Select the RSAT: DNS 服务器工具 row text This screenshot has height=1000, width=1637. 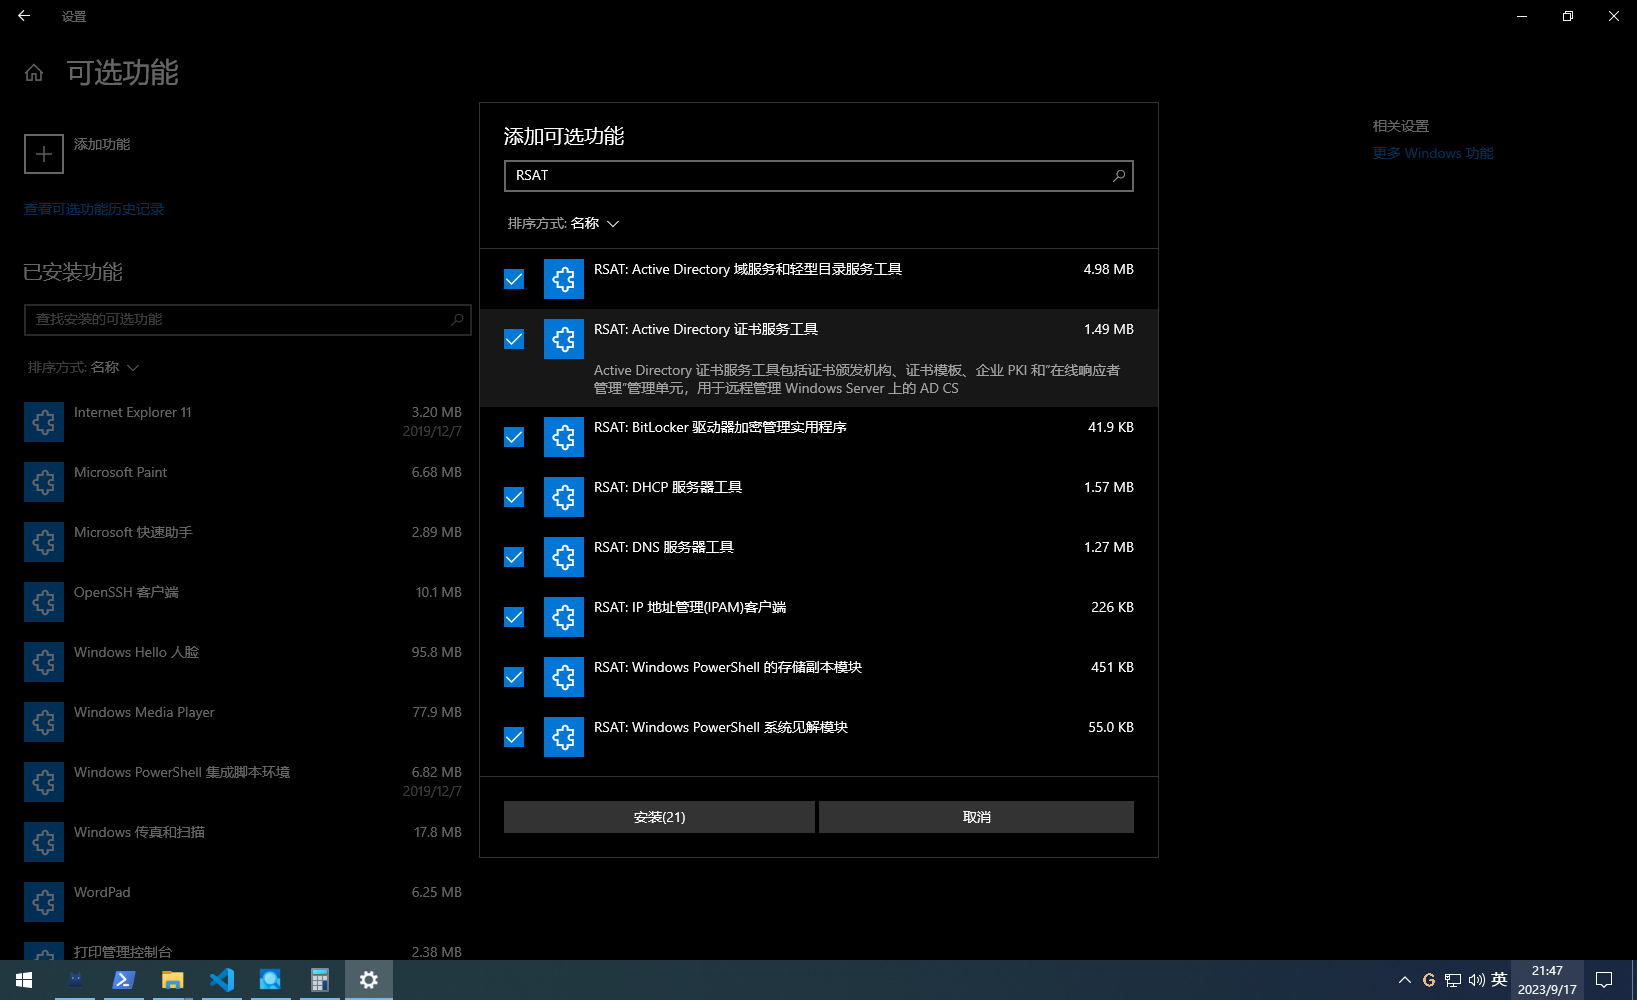coord(664,547)
